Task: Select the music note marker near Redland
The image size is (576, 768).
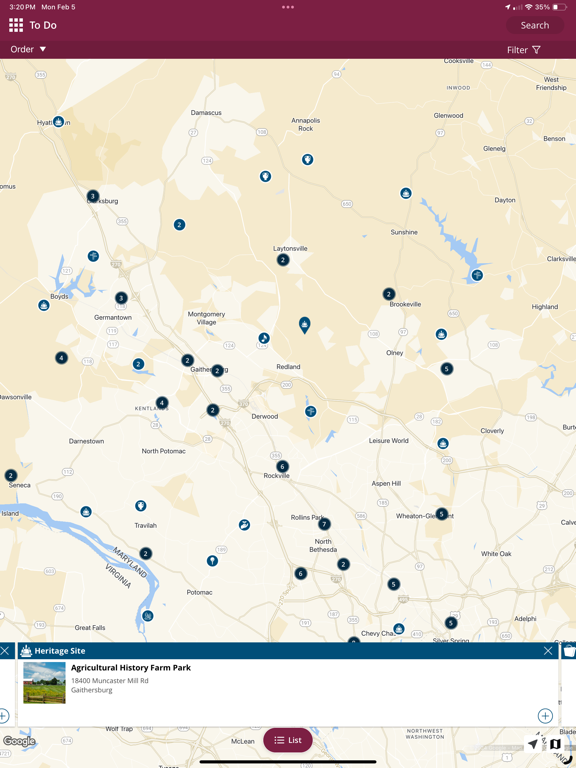Action: click(x=264, y=338)
